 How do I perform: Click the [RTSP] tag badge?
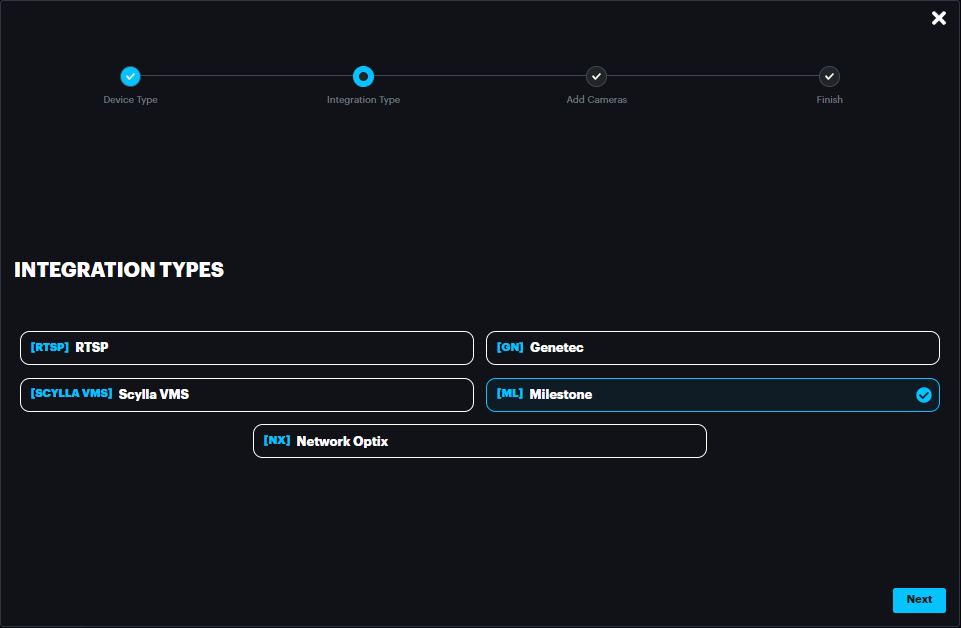pos(50,348)
